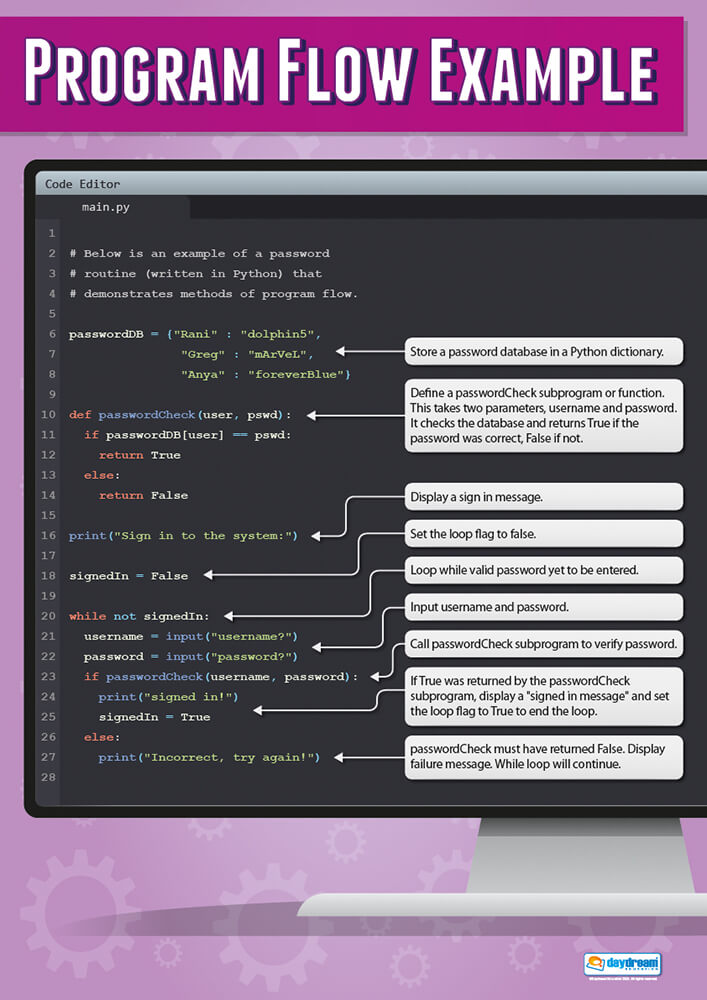
Task: Click line number 28 in the gutter
Action: coord(49,777)
